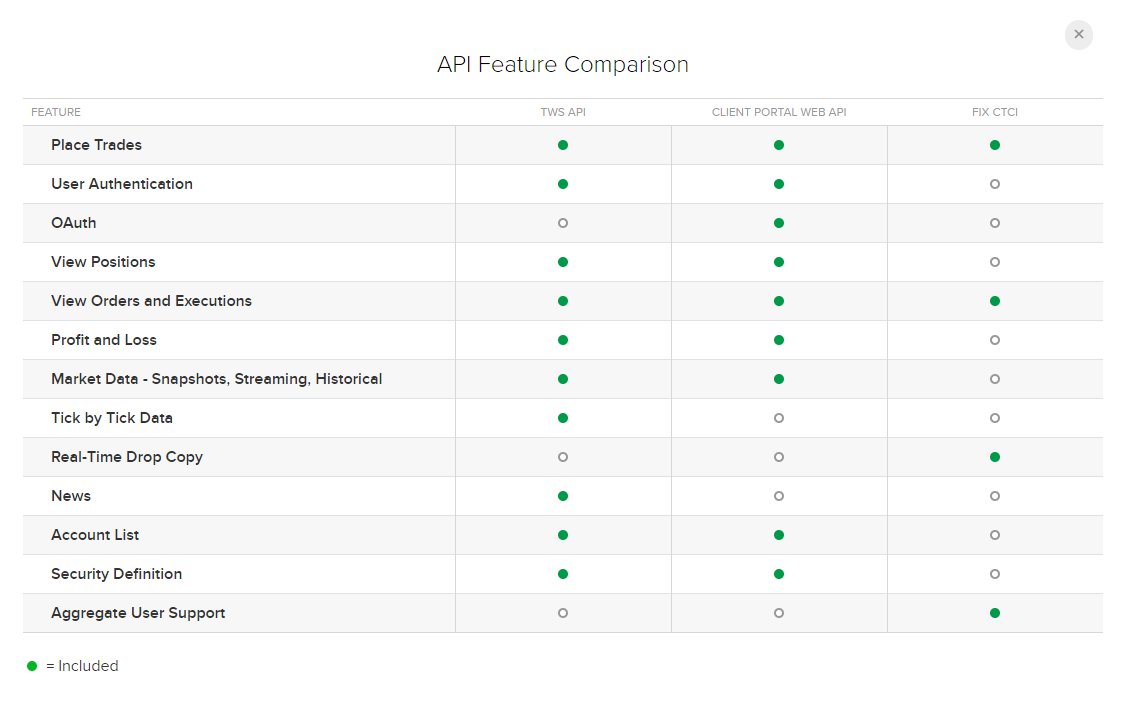Click the Place Trades feature row label
The width and height of the screenshot is (1124, 712).
pyautogui.click(x=97, y=145)
